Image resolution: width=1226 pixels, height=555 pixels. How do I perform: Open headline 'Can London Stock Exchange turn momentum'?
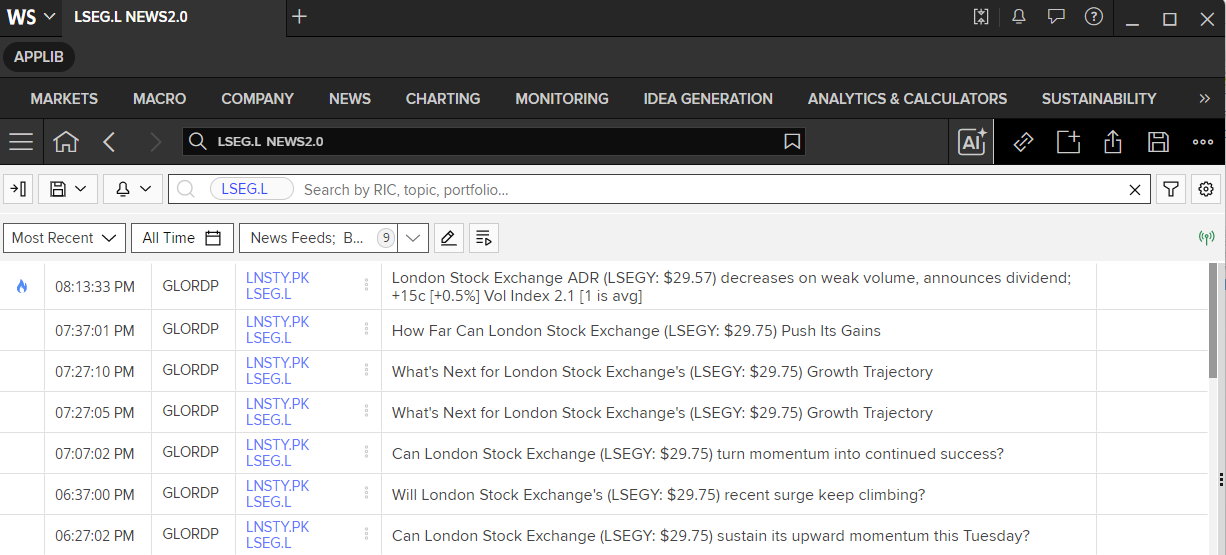(x=698, y=454)
